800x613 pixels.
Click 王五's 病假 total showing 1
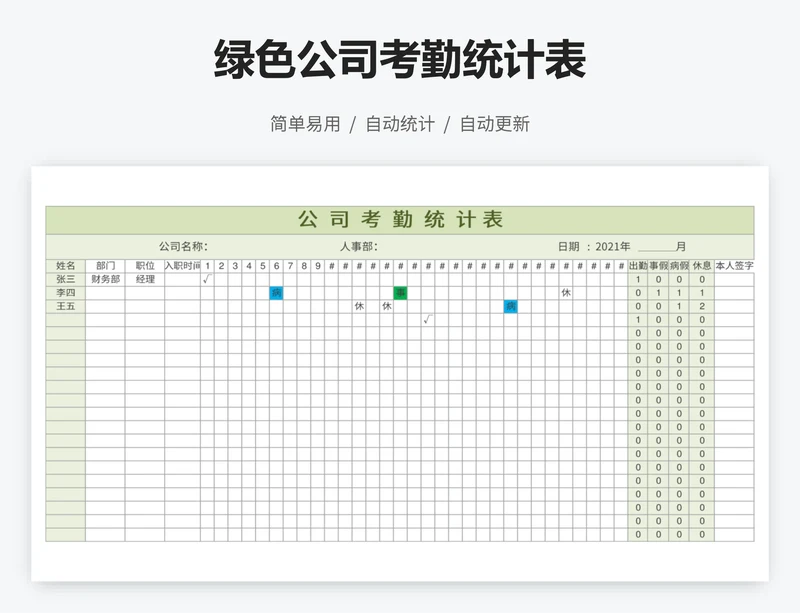click(679, 306)
